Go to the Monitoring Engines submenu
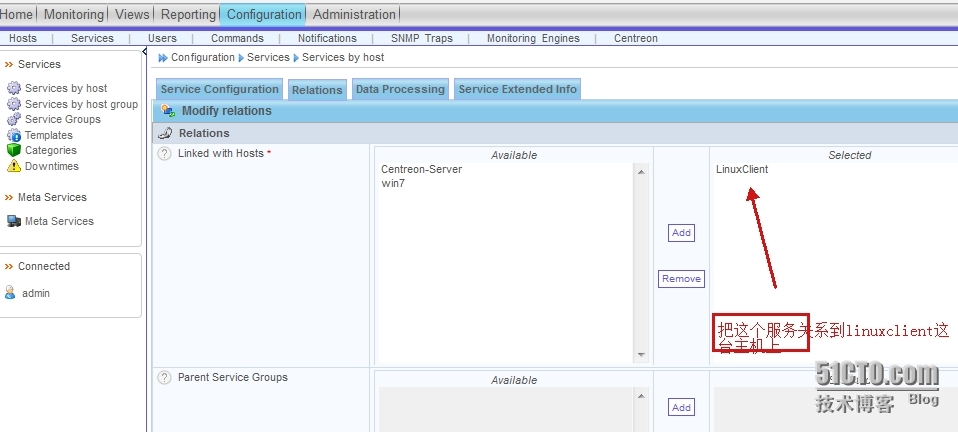 pos(533,38)
